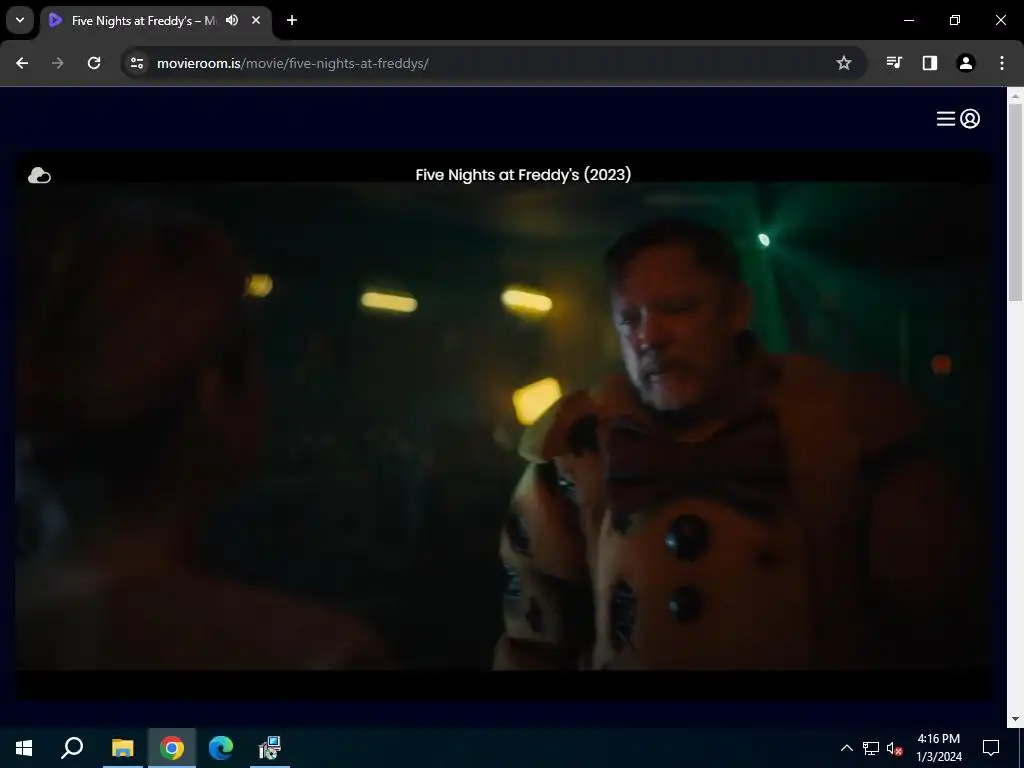Open the media control icon in toolbar
Image resolution: width=1024 pixels, height=768 pixels.
pyautogui.click(x=894, y=63)
